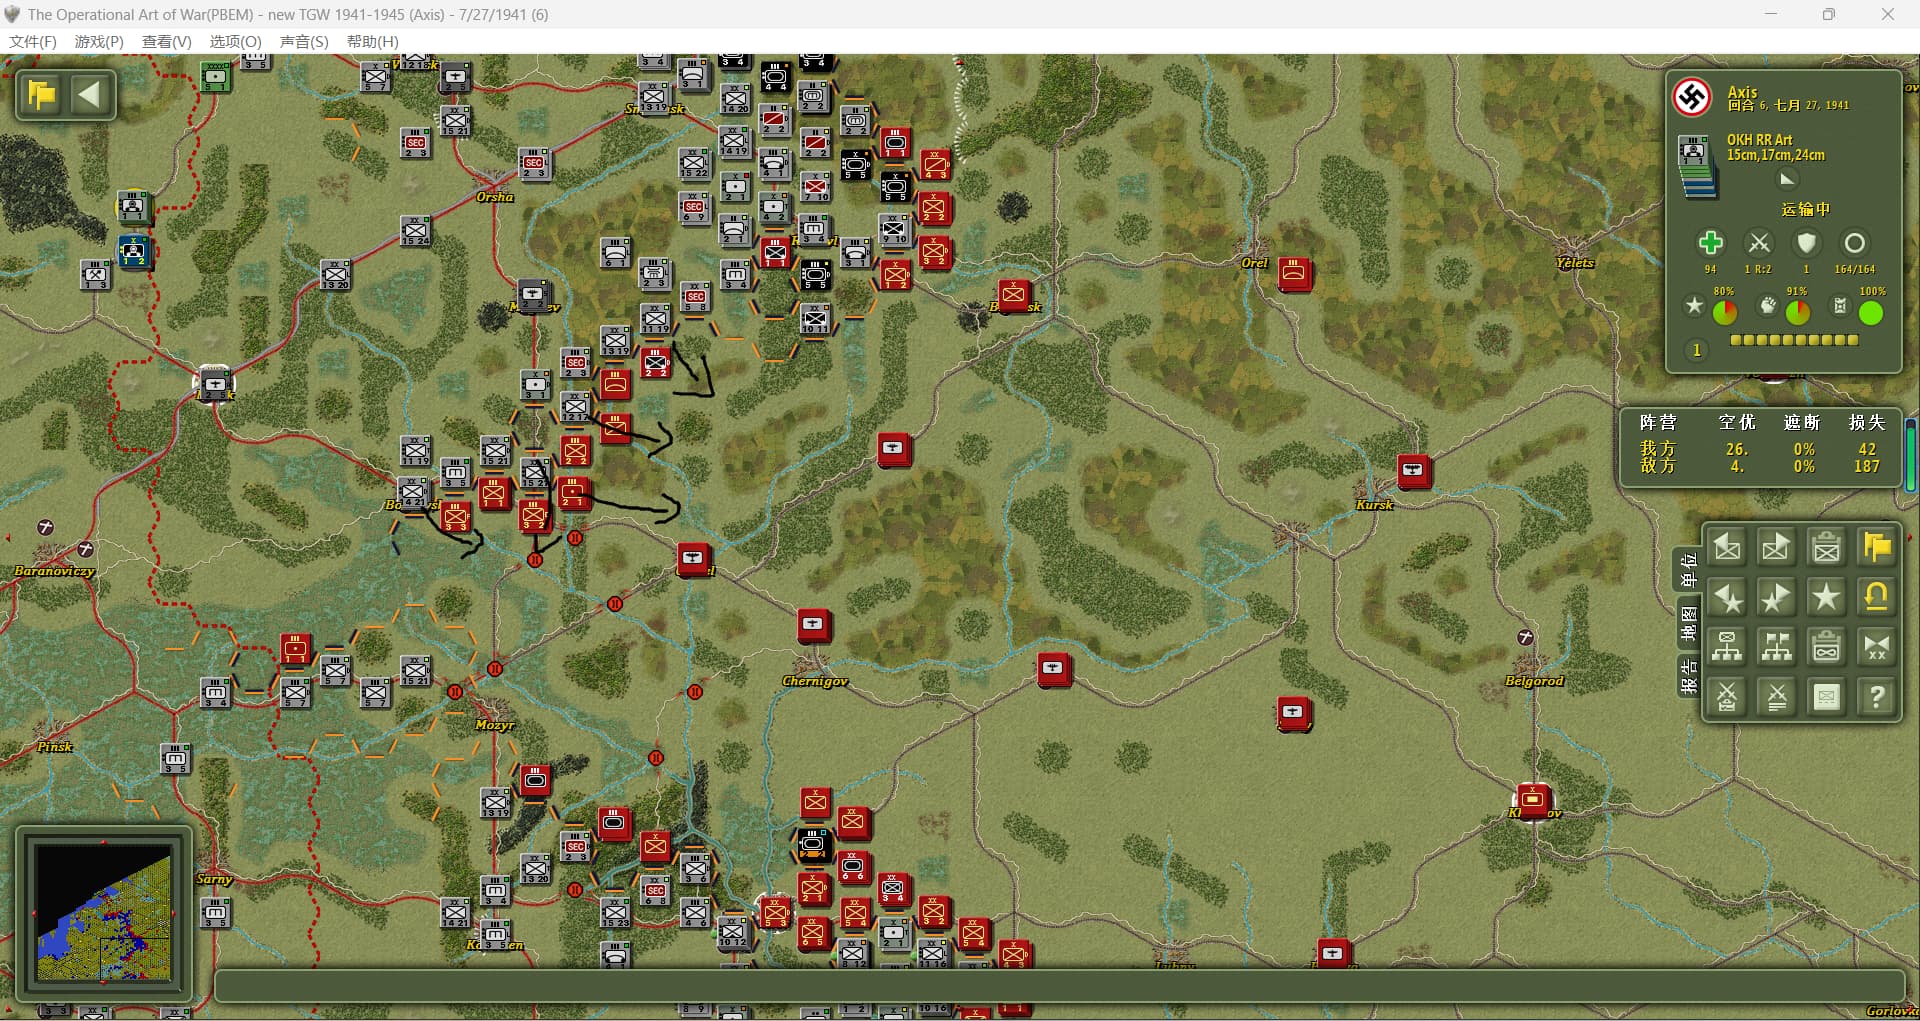The width and height of the screenshot is (1920, 1021).
Task: Click the crossed swords clipboard icon
Action: 1727,697
